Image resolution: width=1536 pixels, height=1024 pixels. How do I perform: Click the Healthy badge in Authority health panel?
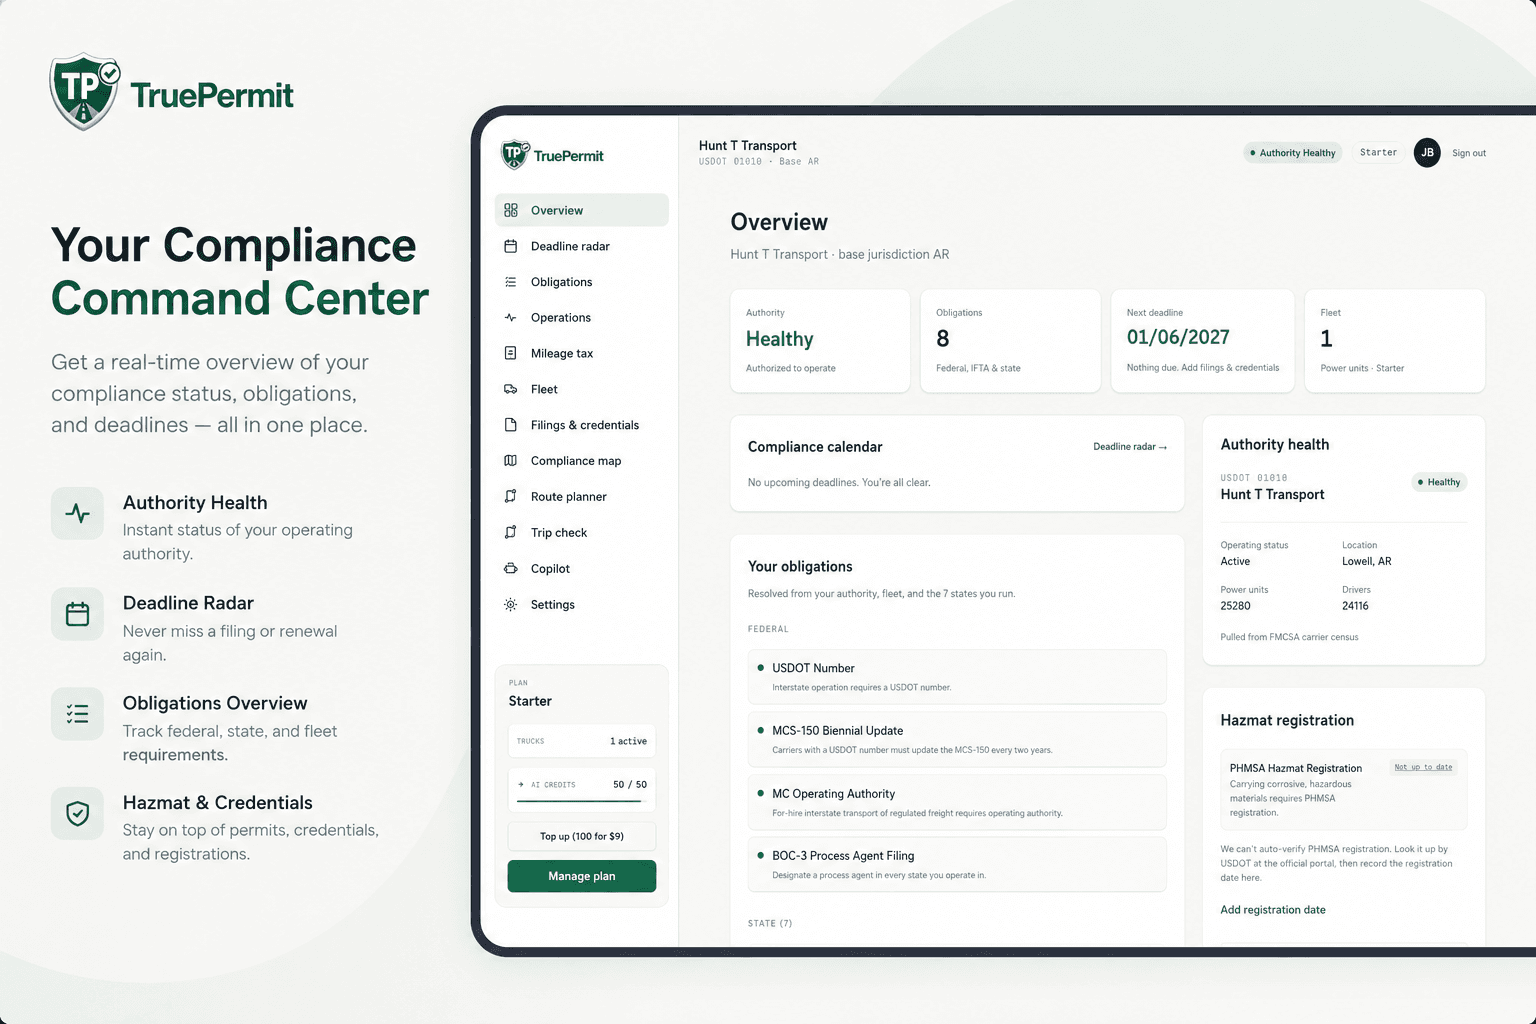pos(1439,482)
